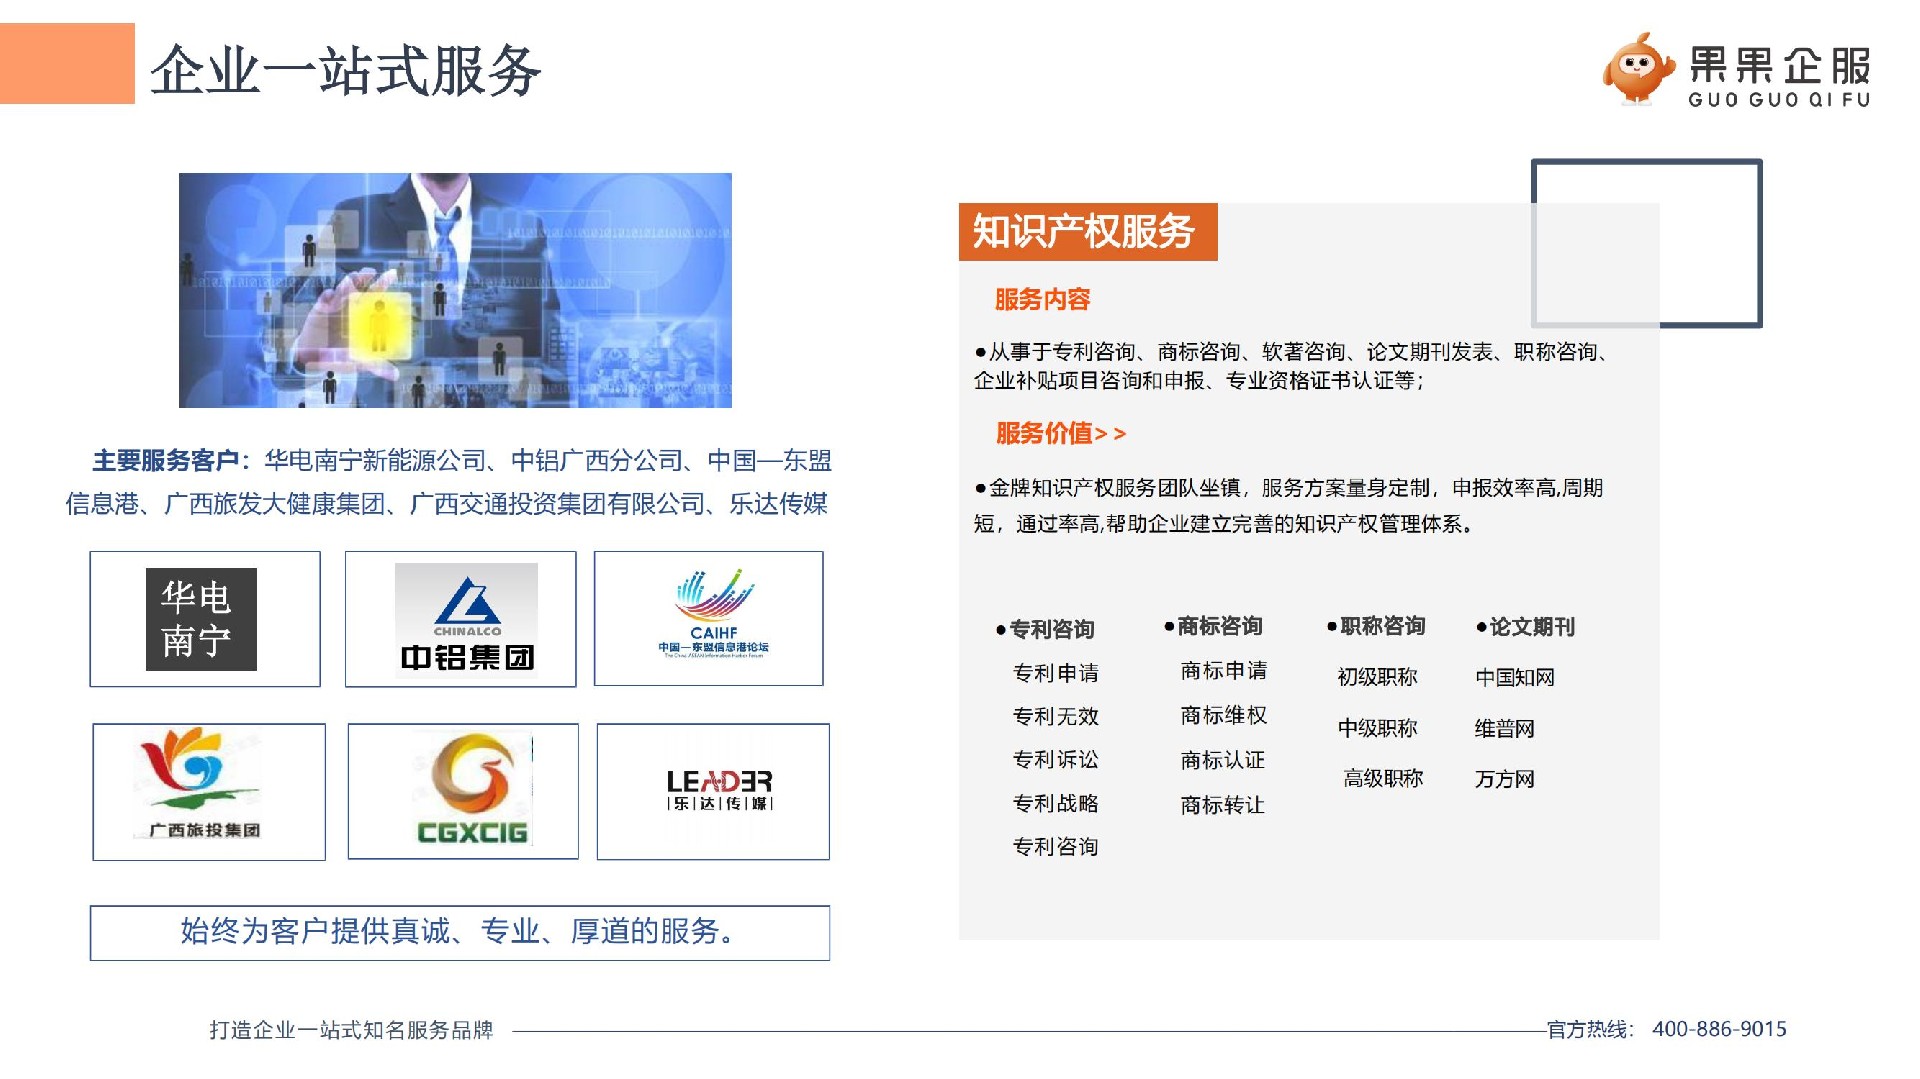Click the Guo Guo Qi Fu mascot logo
This screenshot has height=1079, width=1920.
click(x=1638, y=68)
